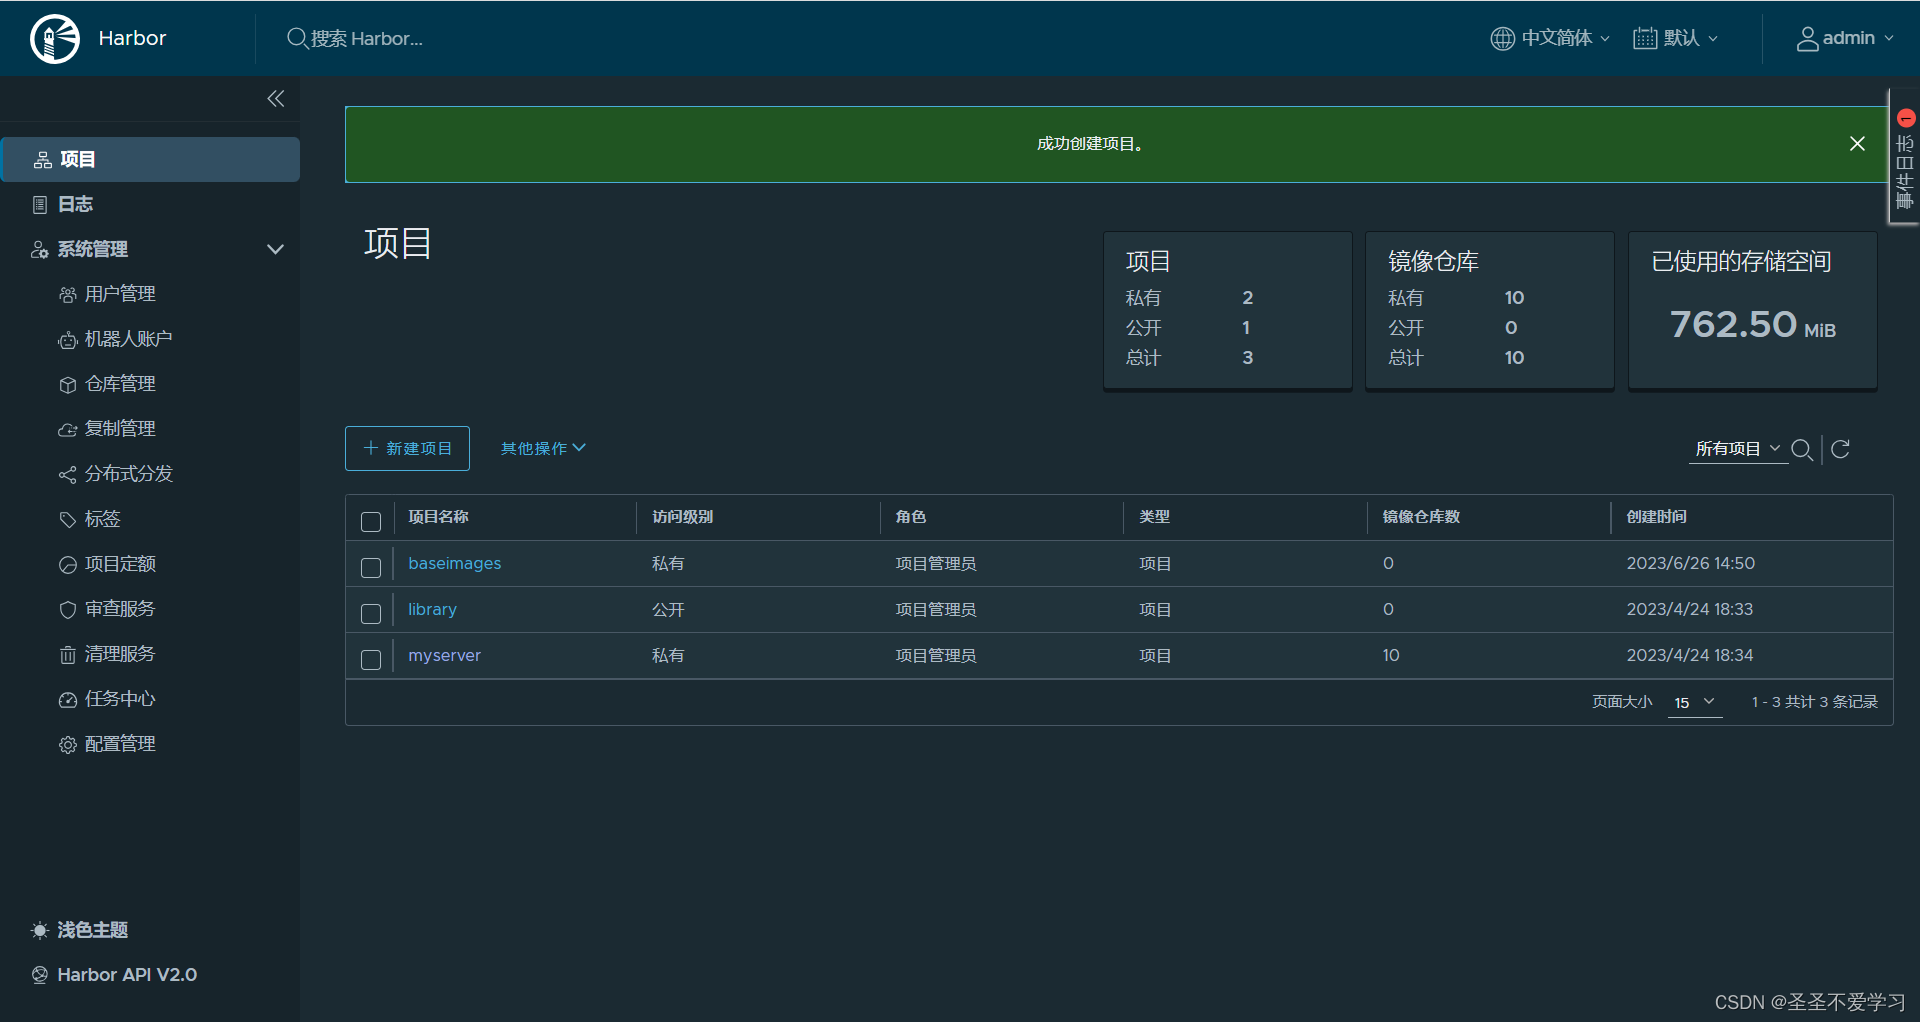
Task: Click the 项目定额 quota icon
Action: (67, 565)
